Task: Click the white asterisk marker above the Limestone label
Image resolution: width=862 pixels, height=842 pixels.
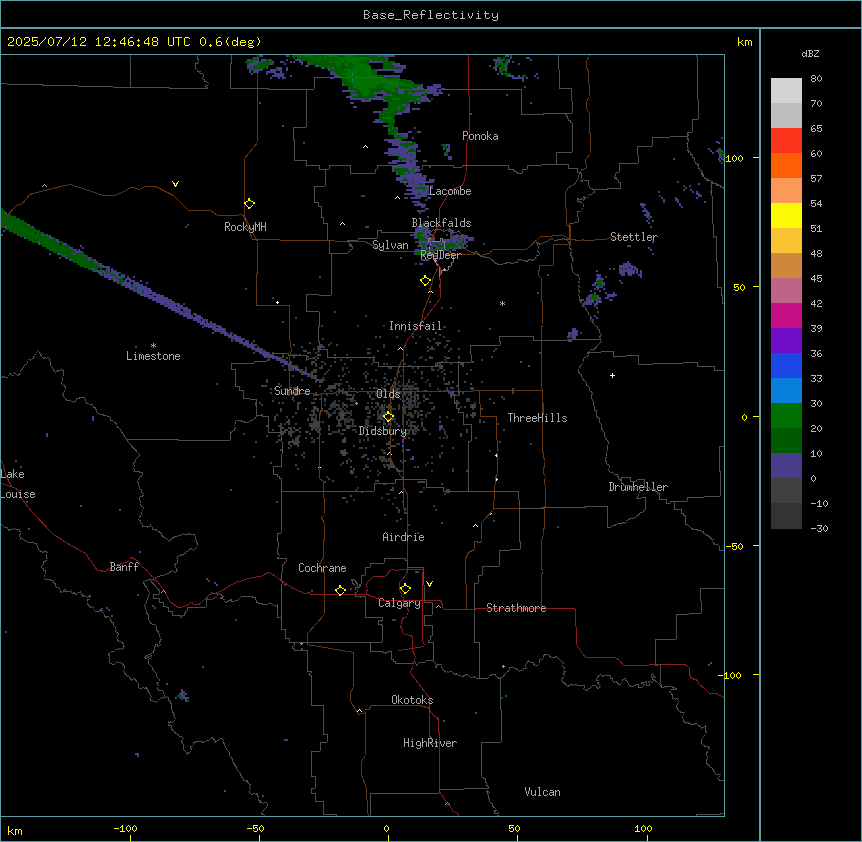Action: (153, 346)
